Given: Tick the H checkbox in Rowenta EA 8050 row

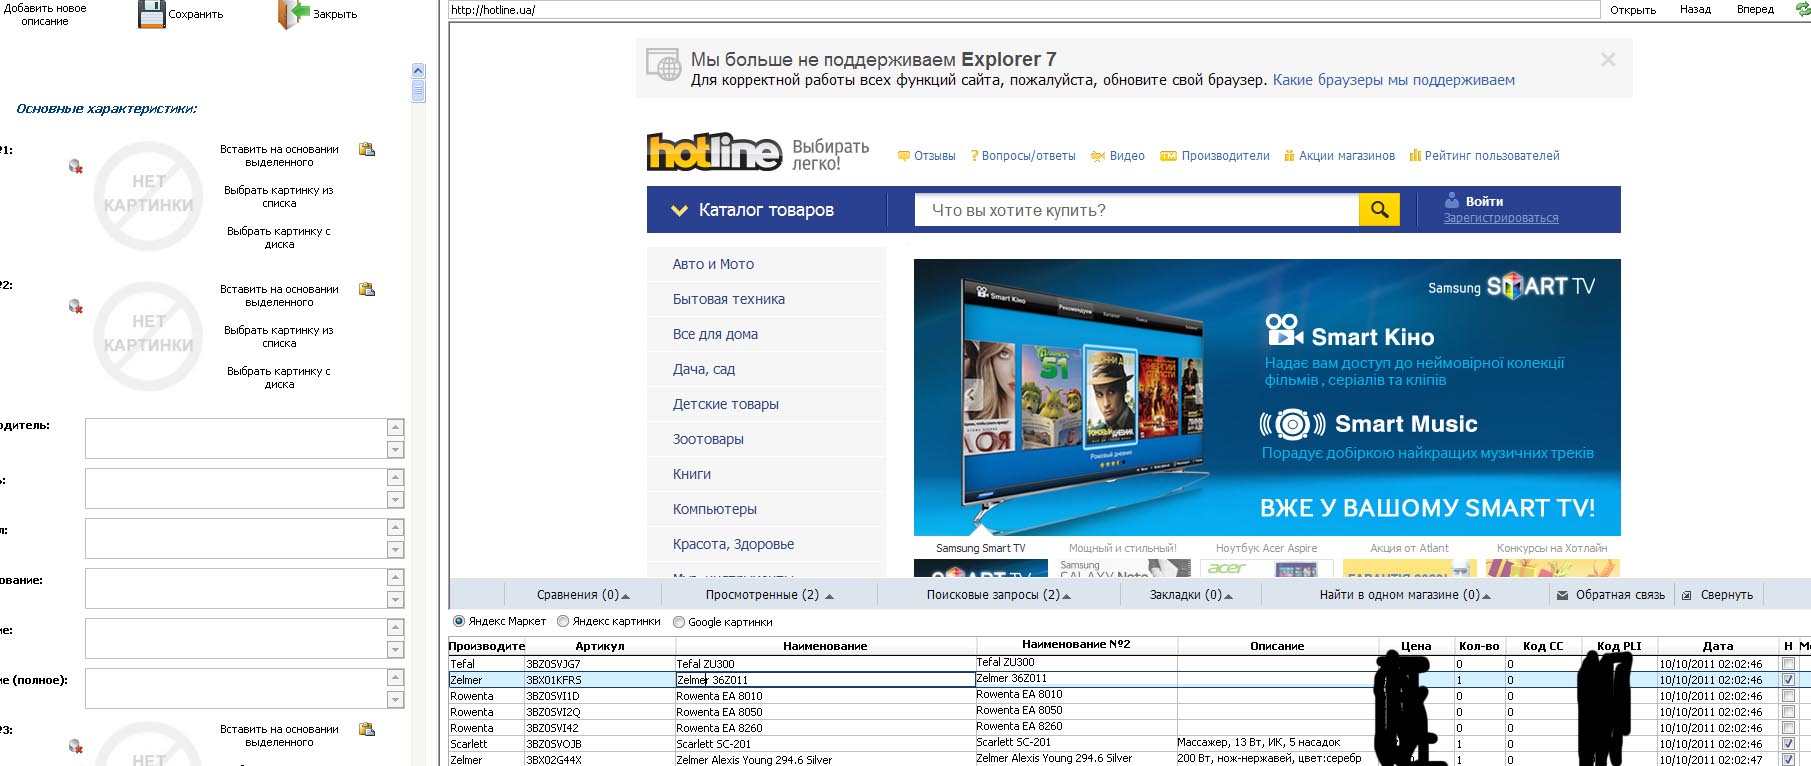Looking at the screenshot, I should coord(1788,712).
